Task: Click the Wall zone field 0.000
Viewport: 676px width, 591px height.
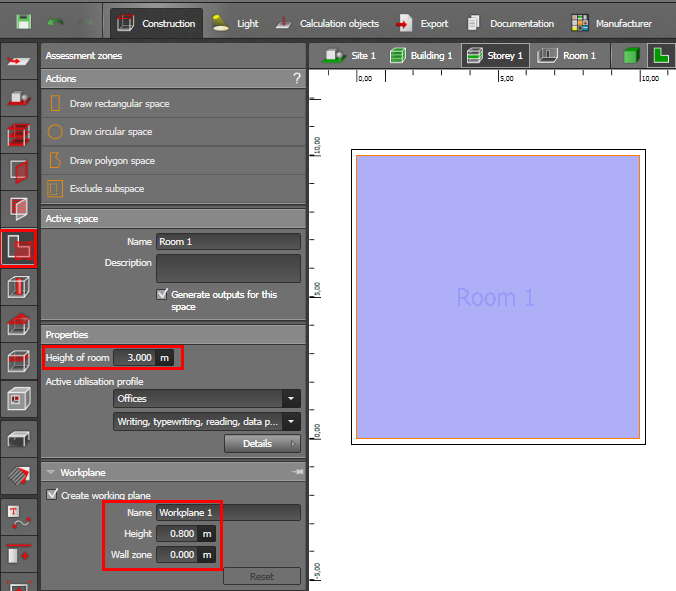Action: (x=177, y=554)
